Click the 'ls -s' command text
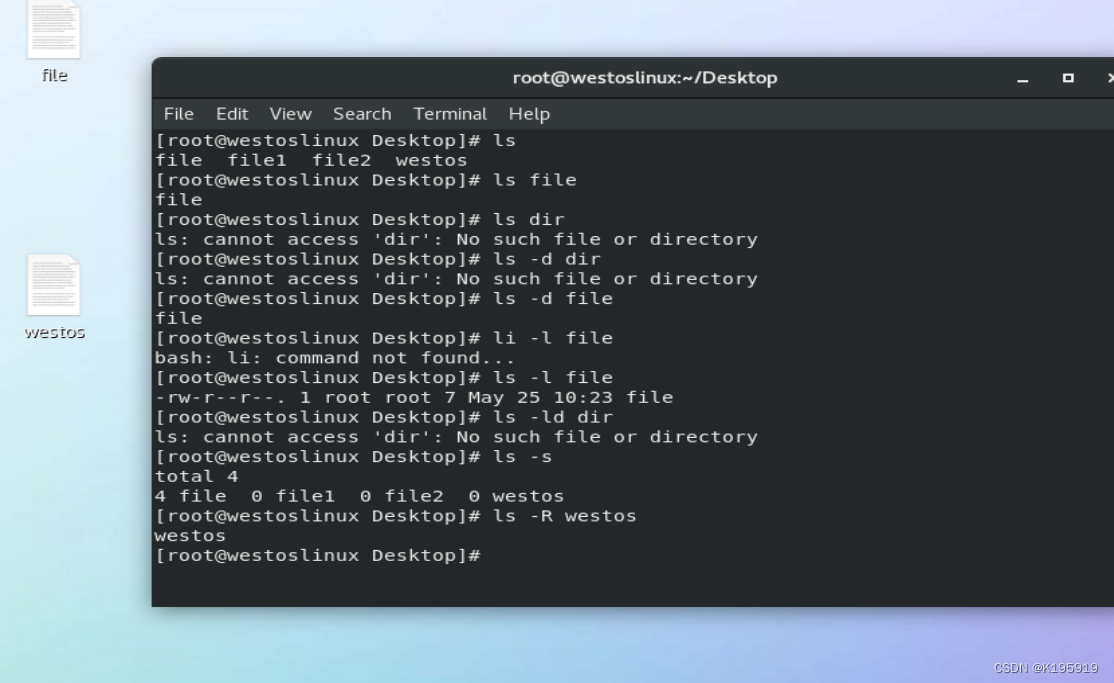 (x=522, y=457)
